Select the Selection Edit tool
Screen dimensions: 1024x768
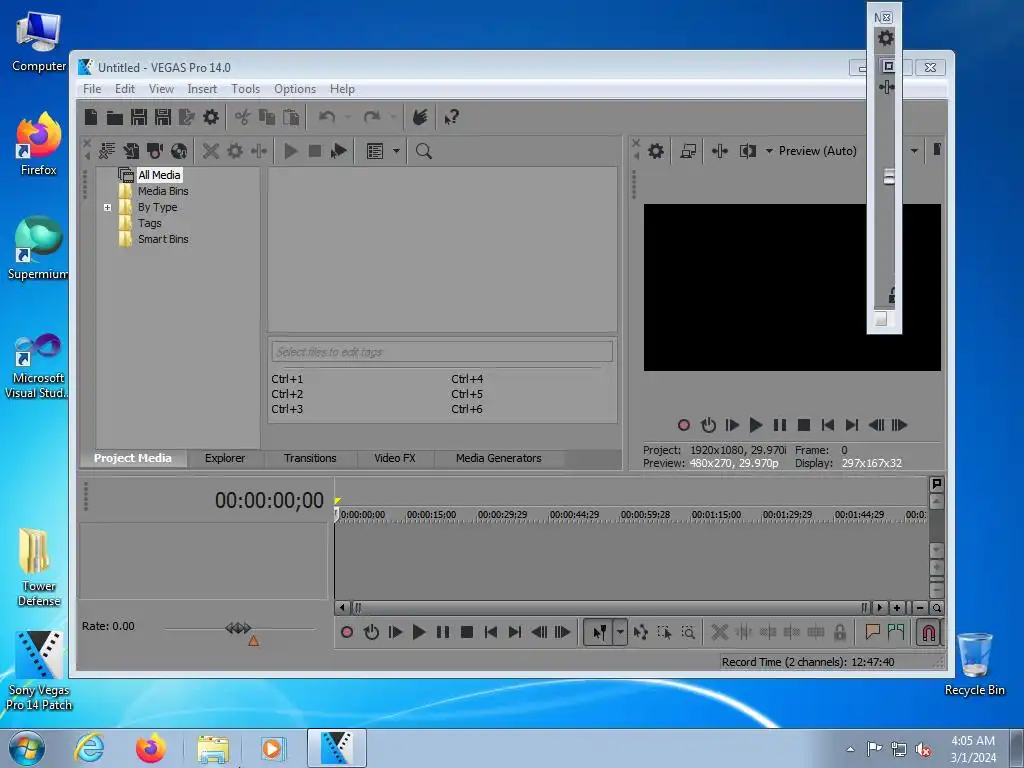[x=664, y=632]
